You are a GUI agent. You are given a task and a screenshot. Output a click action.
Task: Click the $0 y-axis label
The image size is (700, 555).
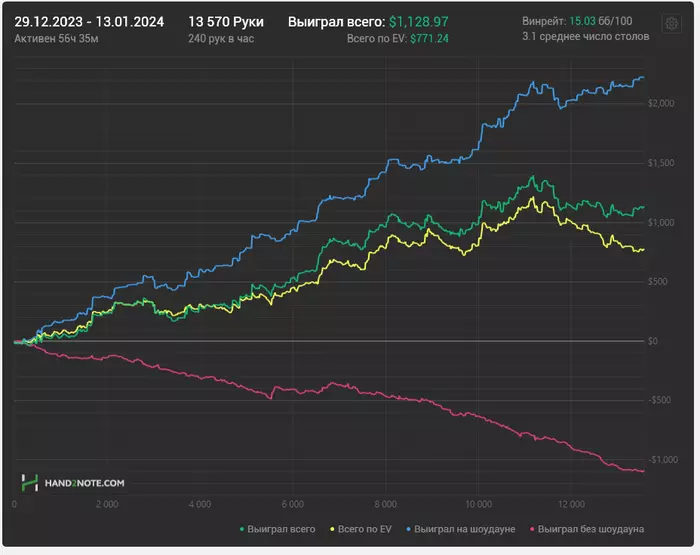[x=653, y=341]
